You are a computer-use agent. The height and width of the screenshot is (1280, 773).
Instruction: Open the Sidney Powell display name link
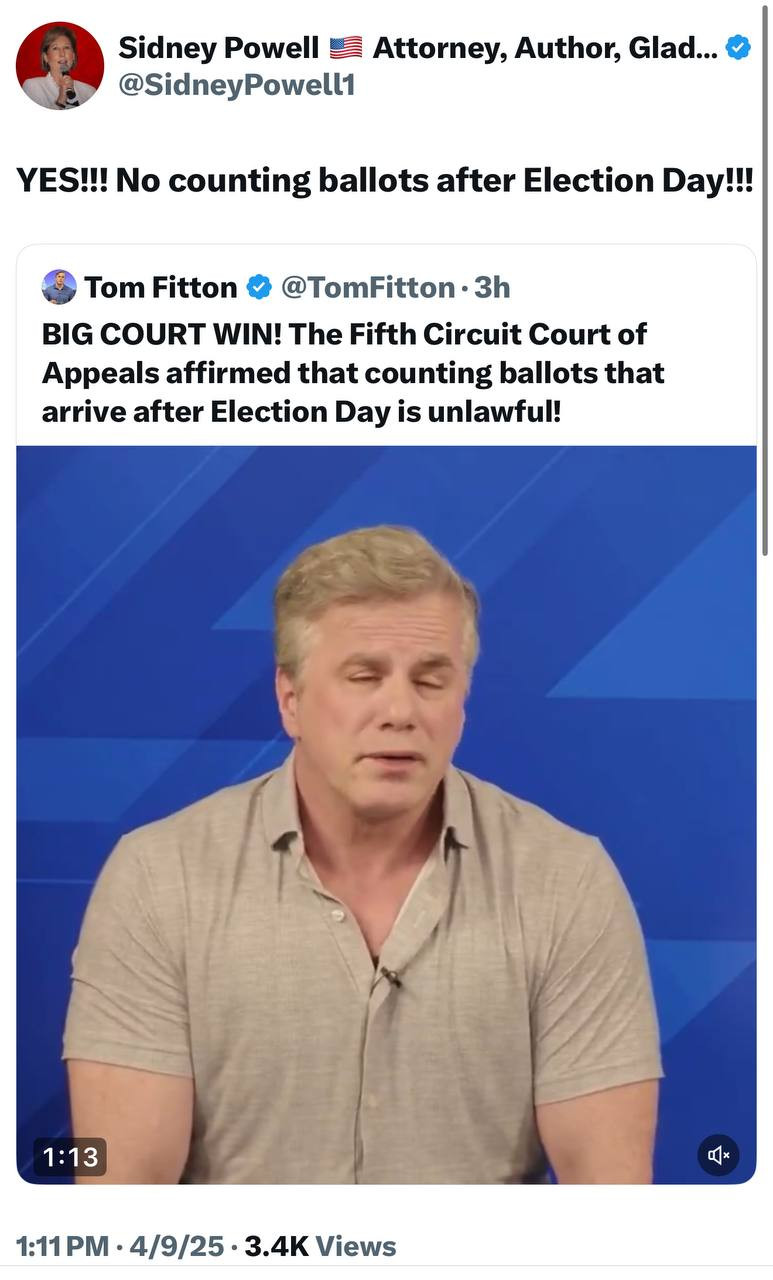(218, 47)
